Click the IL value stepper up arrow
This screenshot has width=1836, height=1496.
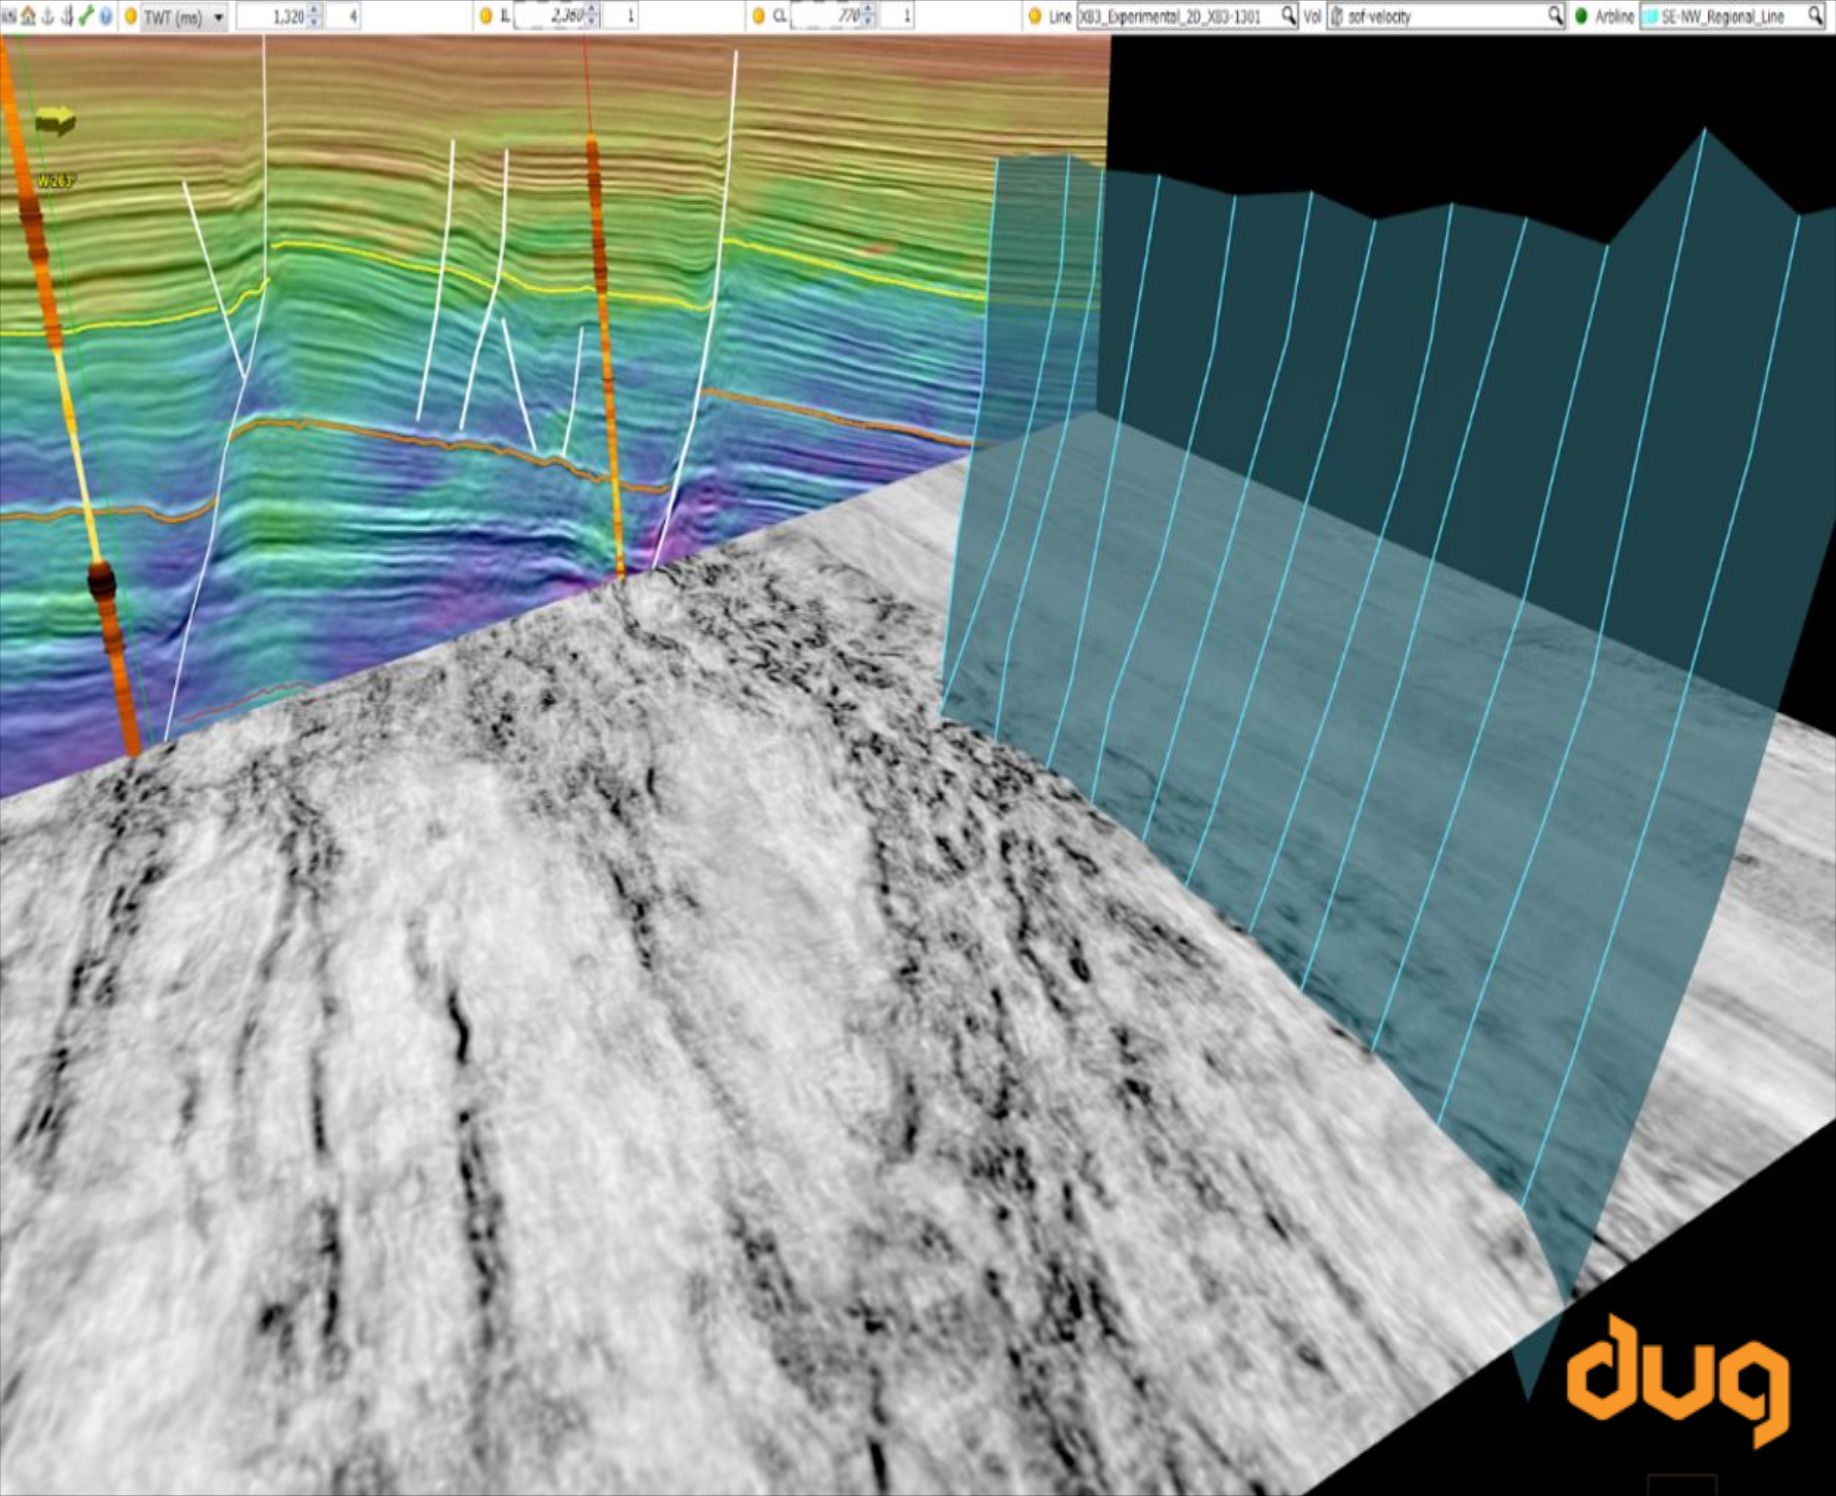point(591,11)
